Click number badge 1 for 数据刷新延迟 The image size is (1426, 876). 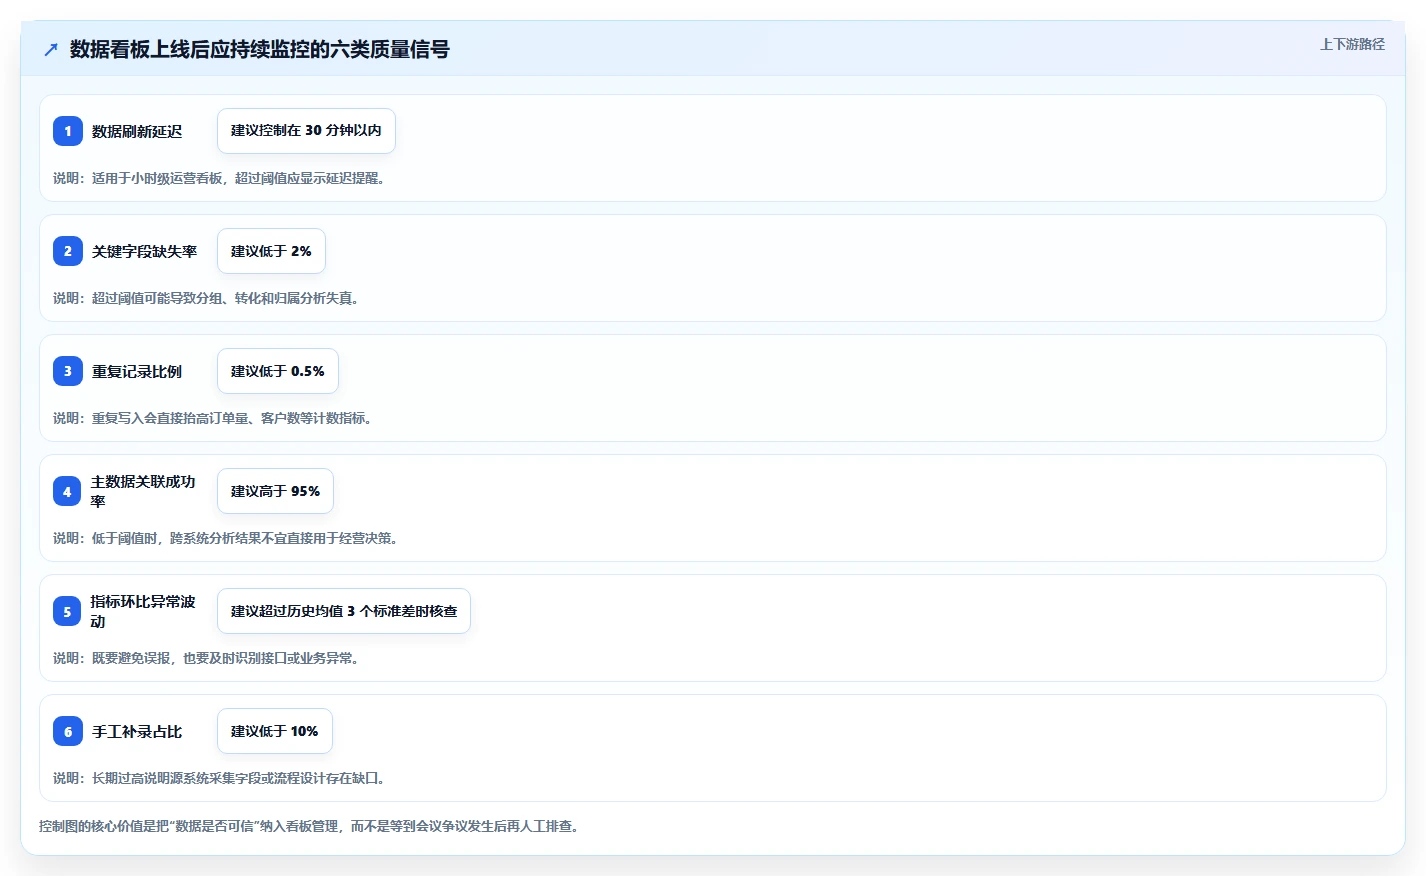tap(68, 131)
